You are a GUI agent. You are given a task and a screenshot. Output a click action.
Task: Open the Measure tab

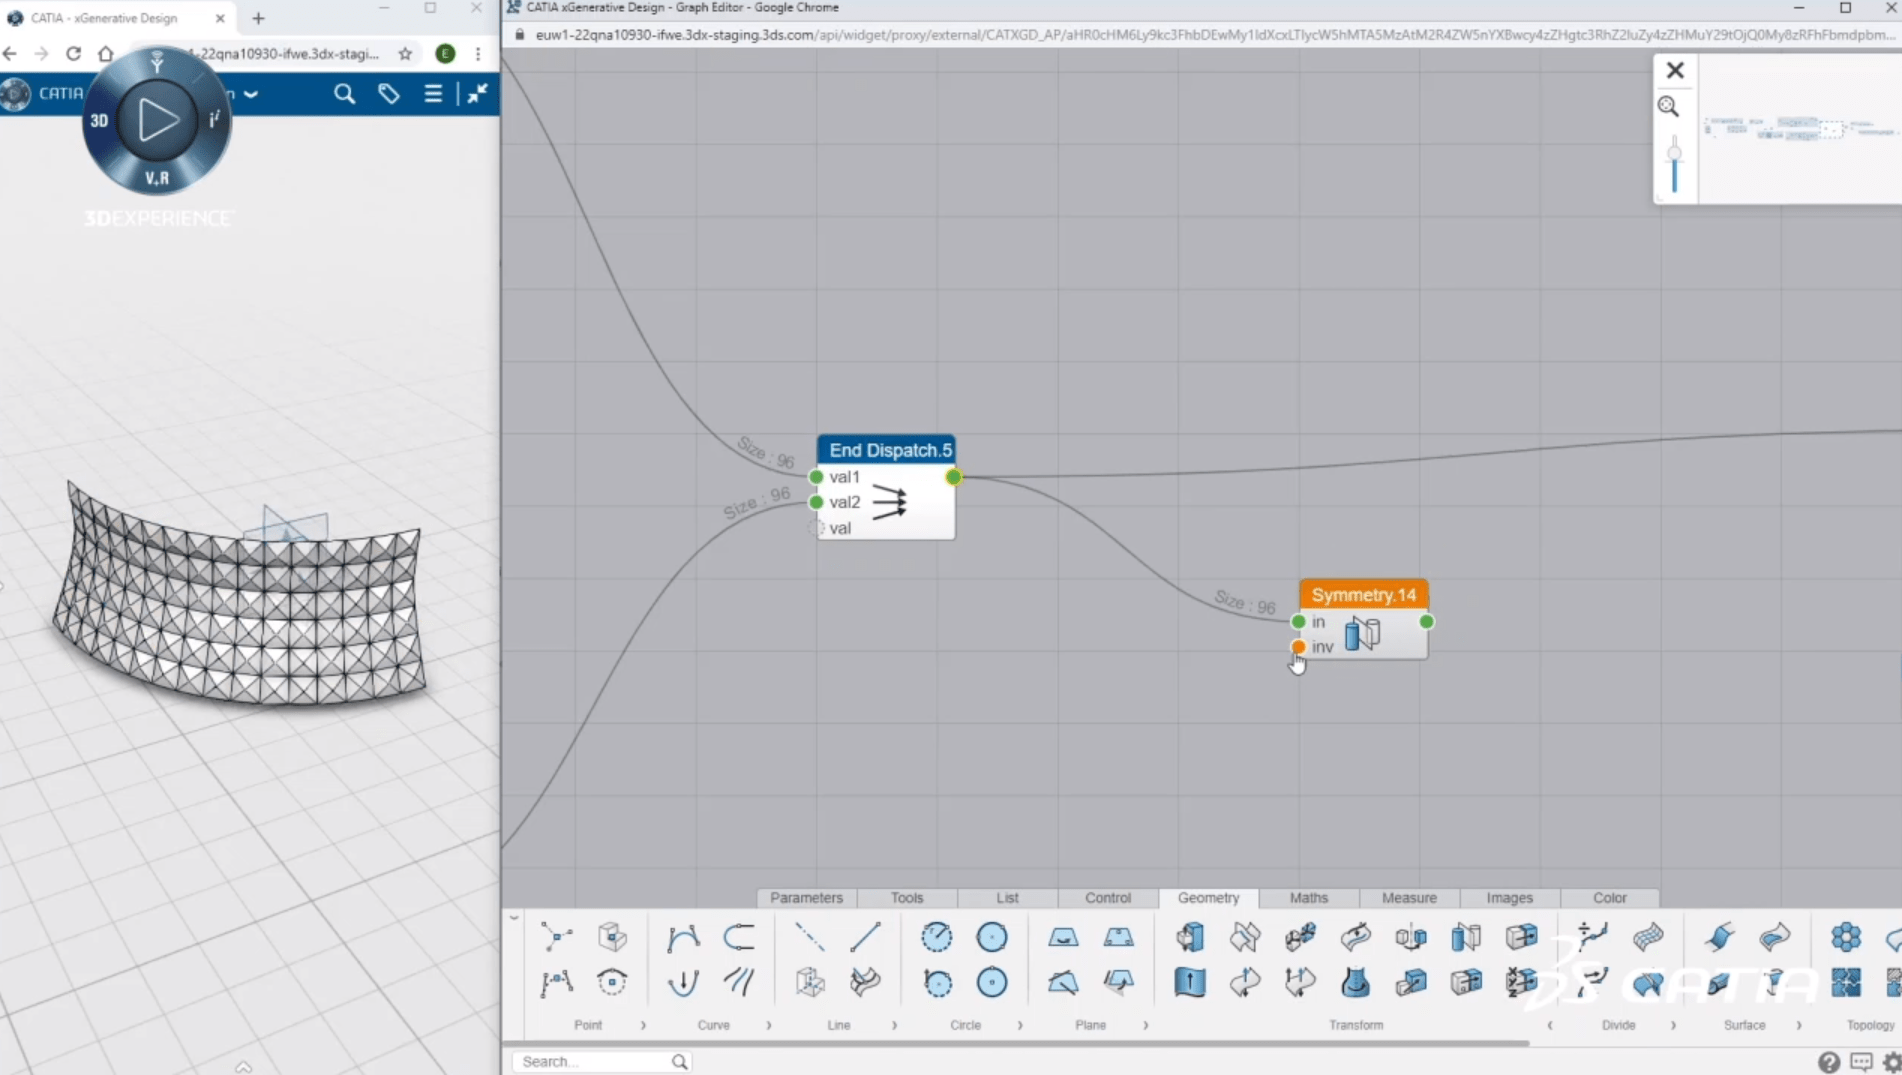coord(1409,898)
